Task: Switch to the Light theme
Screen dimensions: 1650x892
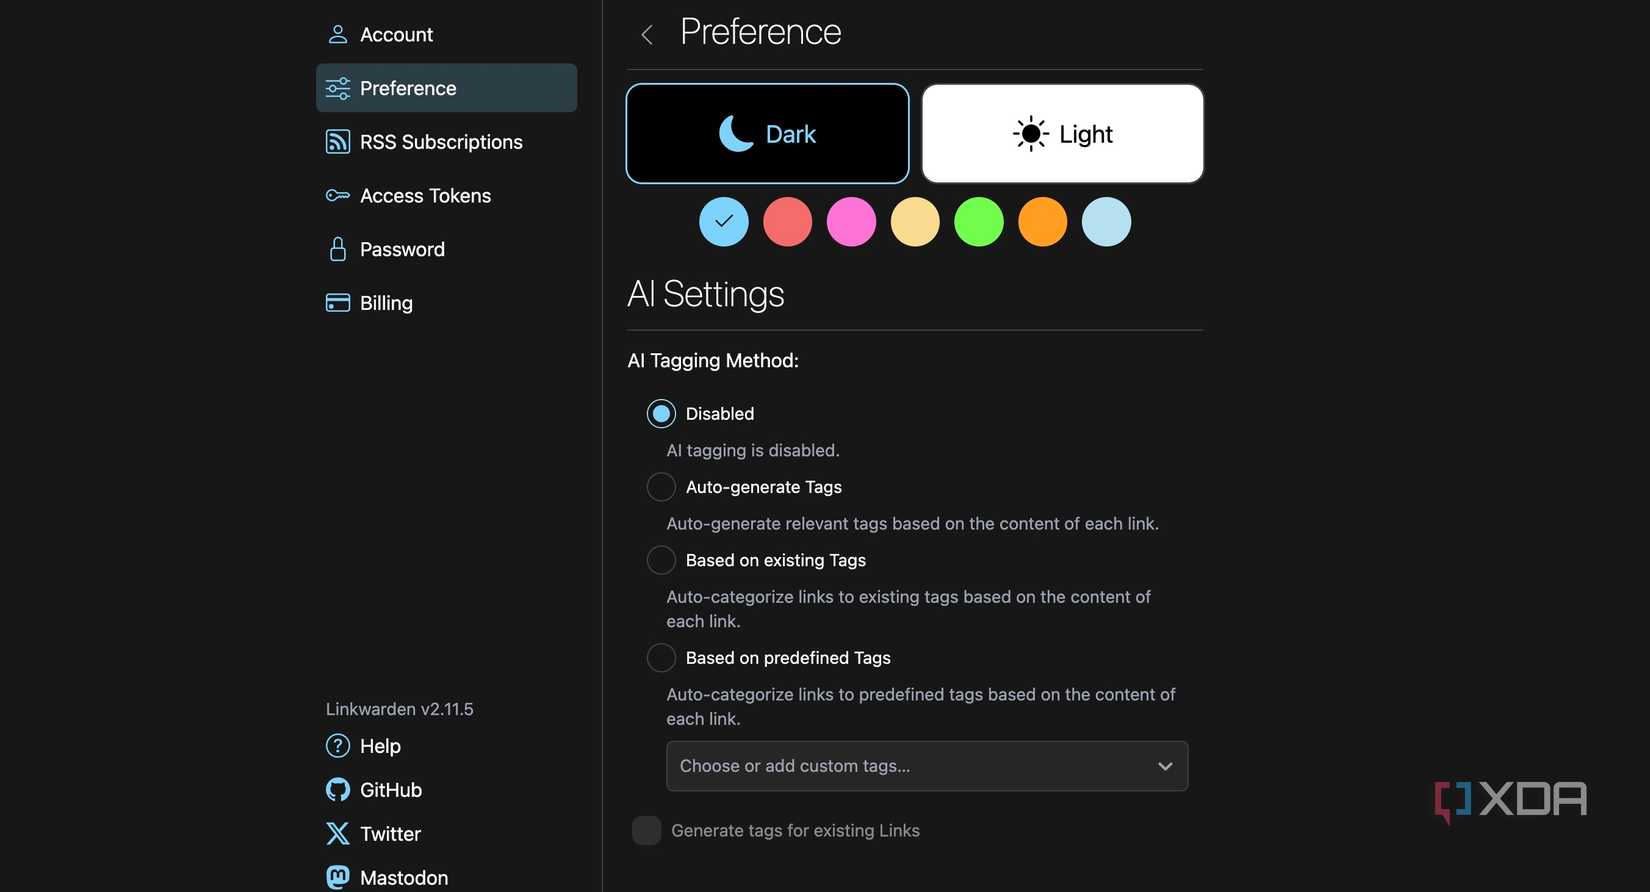Action: coord(1061,133)
